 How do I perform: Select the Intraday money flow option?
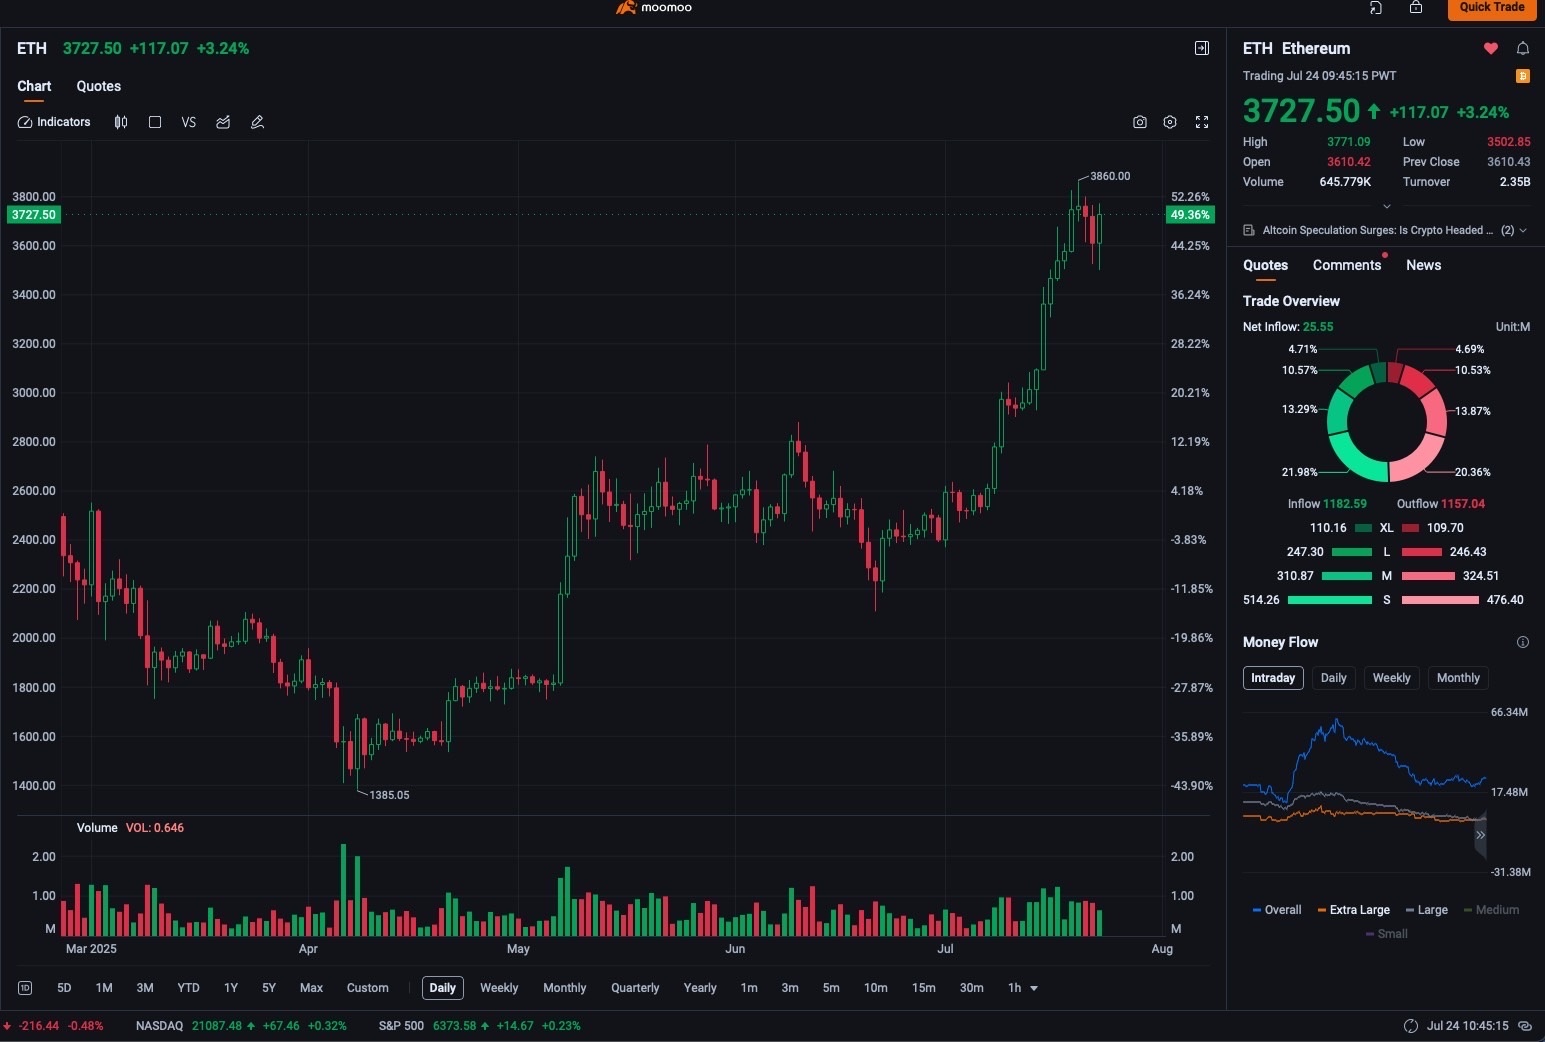click(x=1273, y=678)
